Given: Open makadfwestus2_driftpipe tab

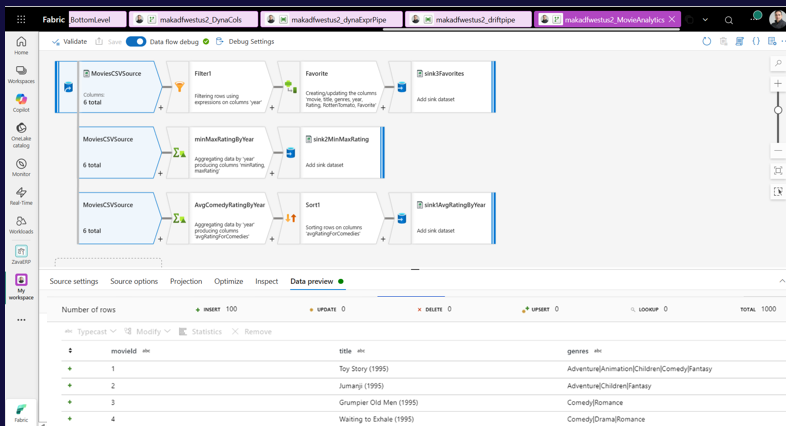Looking at the screenshot, I should [x=468, y=20].
